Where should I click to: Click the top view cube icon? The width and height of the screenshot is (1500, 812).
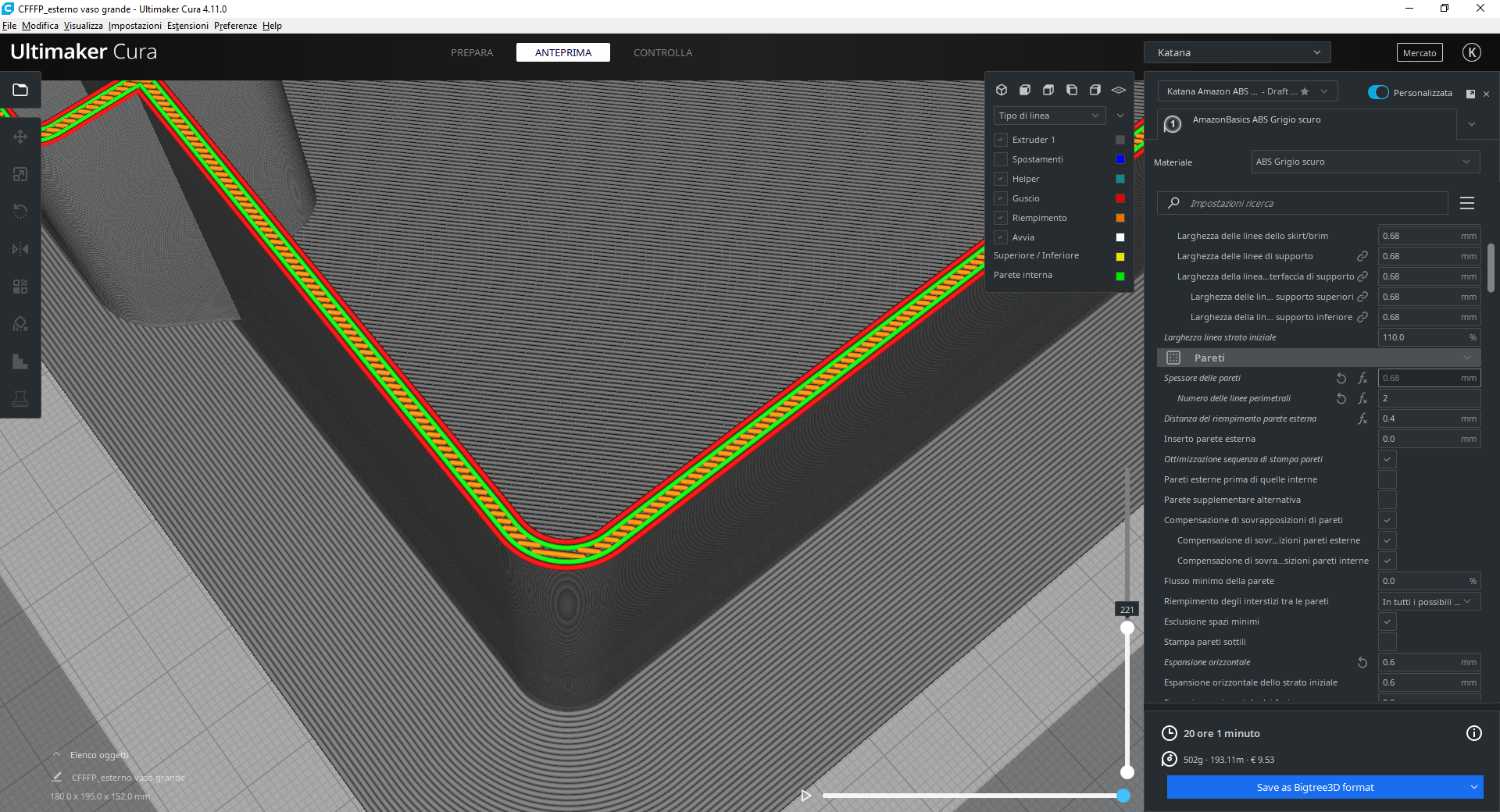pyautogui.click(x=1048, y=90)
